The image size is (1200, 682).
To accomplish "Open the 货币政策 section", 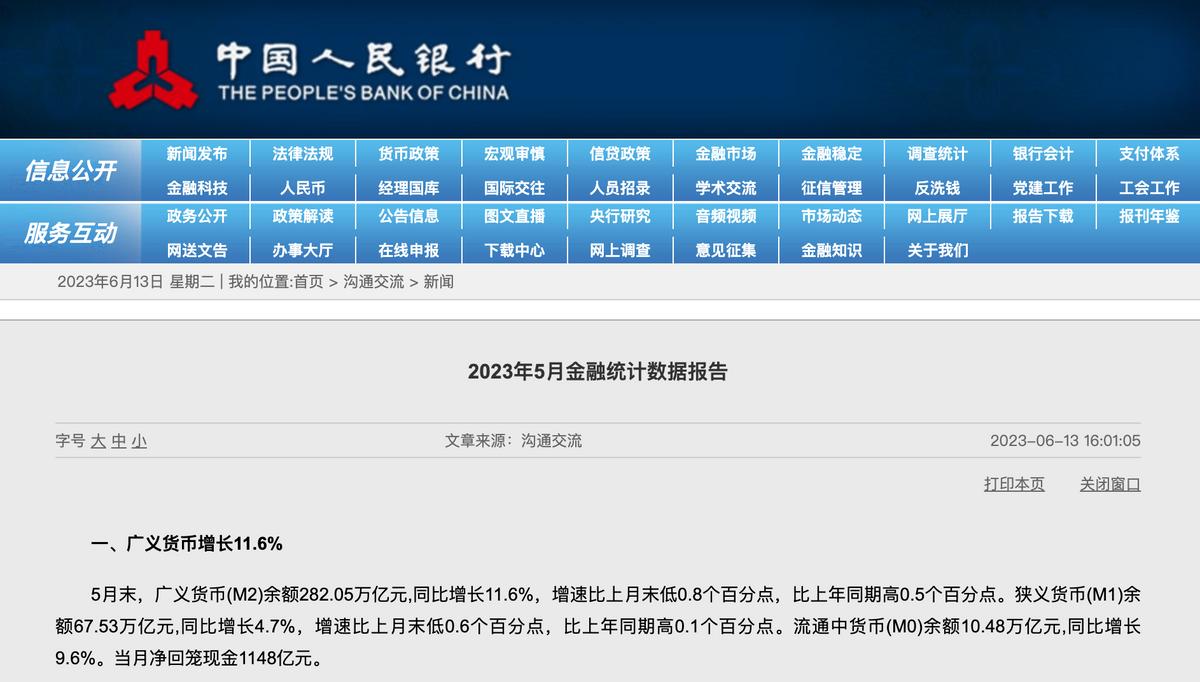I will tap(408, 154).
